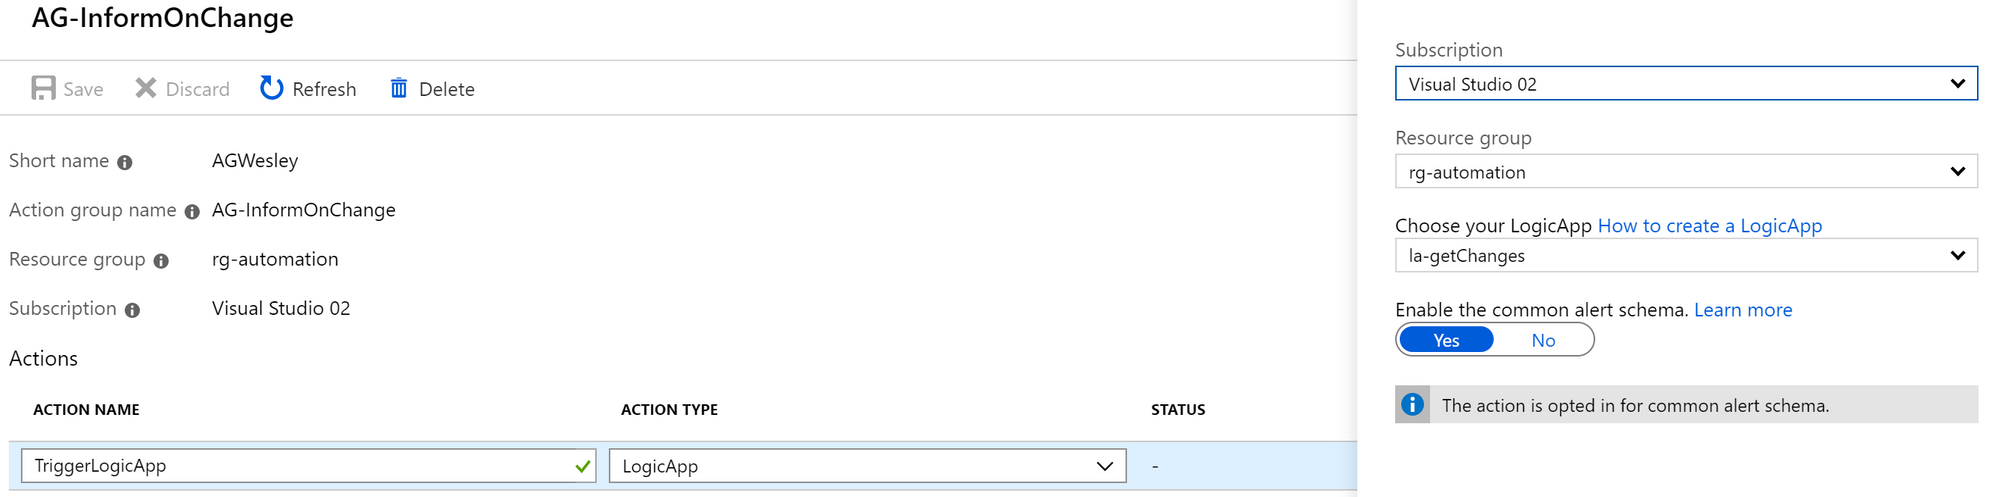Viewport: 2000px width, 497px height.
Task: Open the la-getChanges LogicApp dropdown
Action: (1686, 255)
